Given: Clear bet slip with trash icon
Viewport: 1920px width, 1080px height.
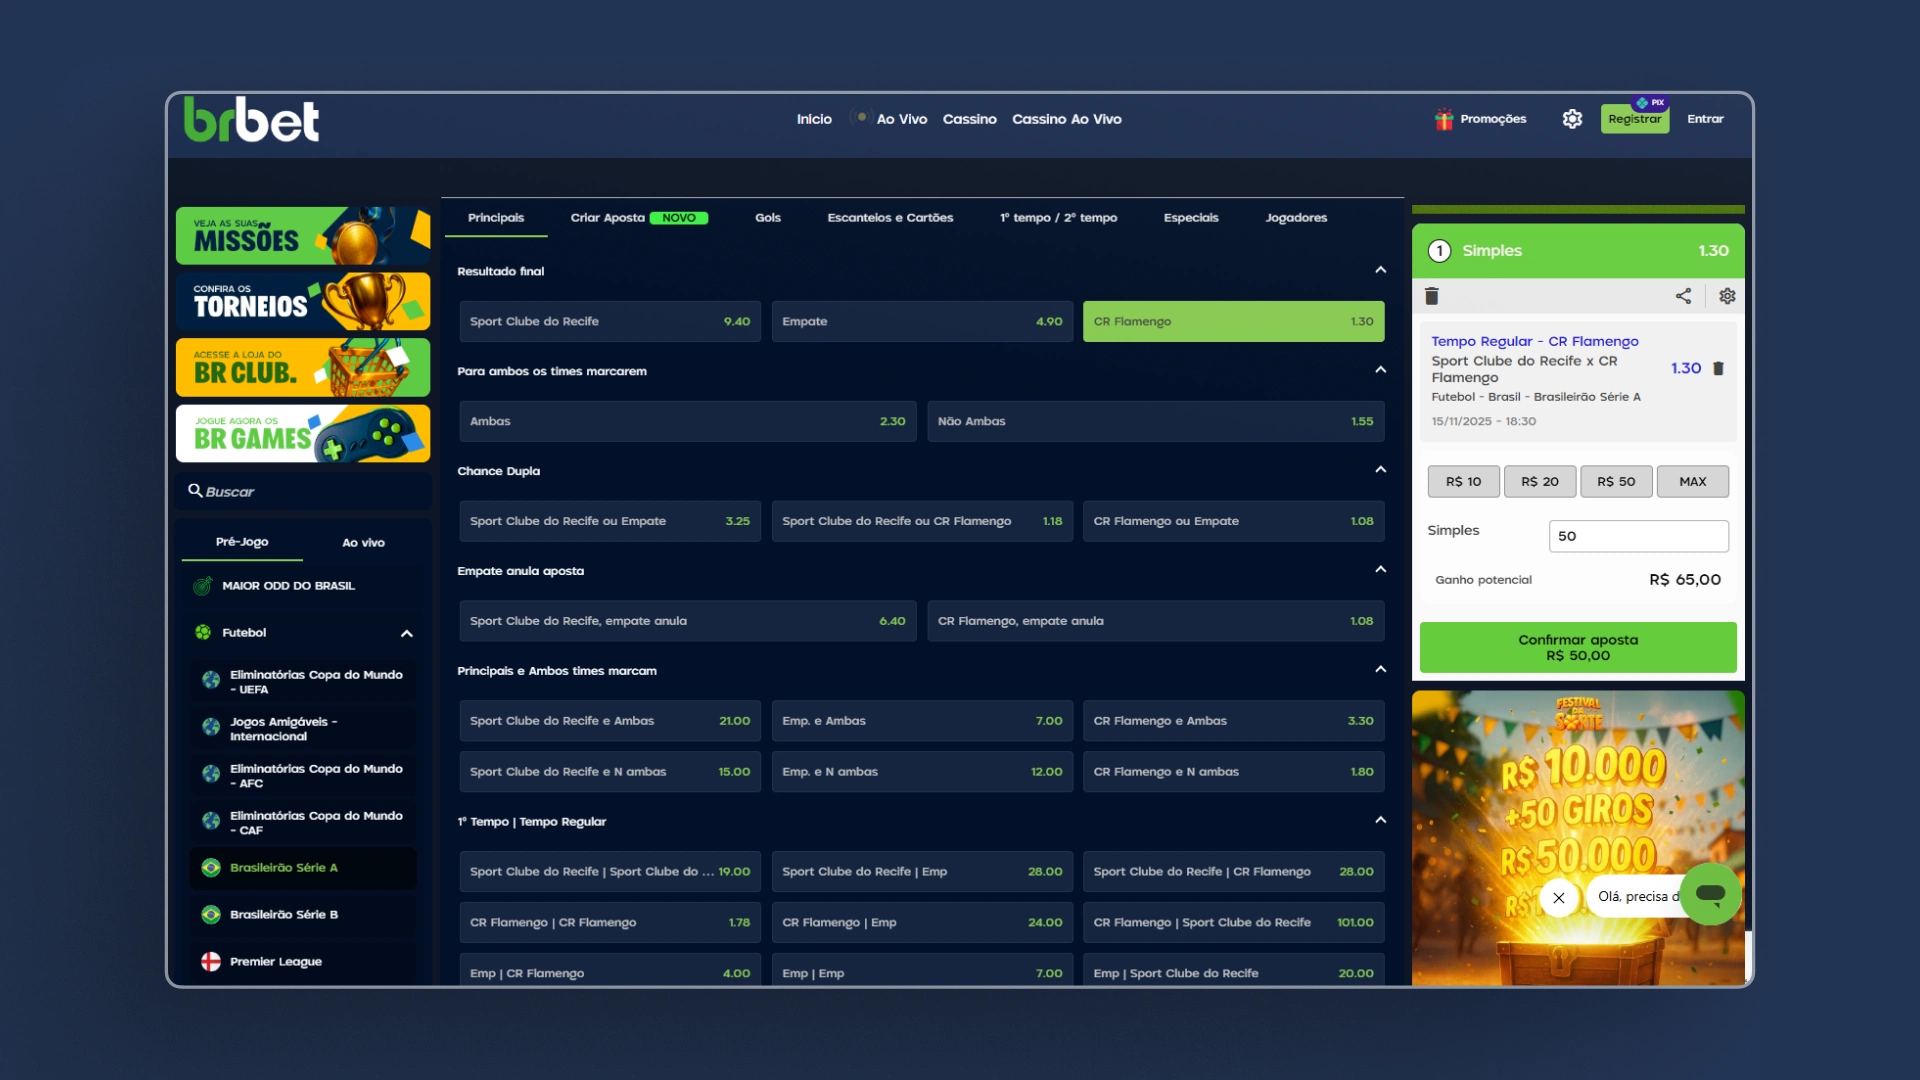Looking at the screenshot, I should click(1431, 296).
